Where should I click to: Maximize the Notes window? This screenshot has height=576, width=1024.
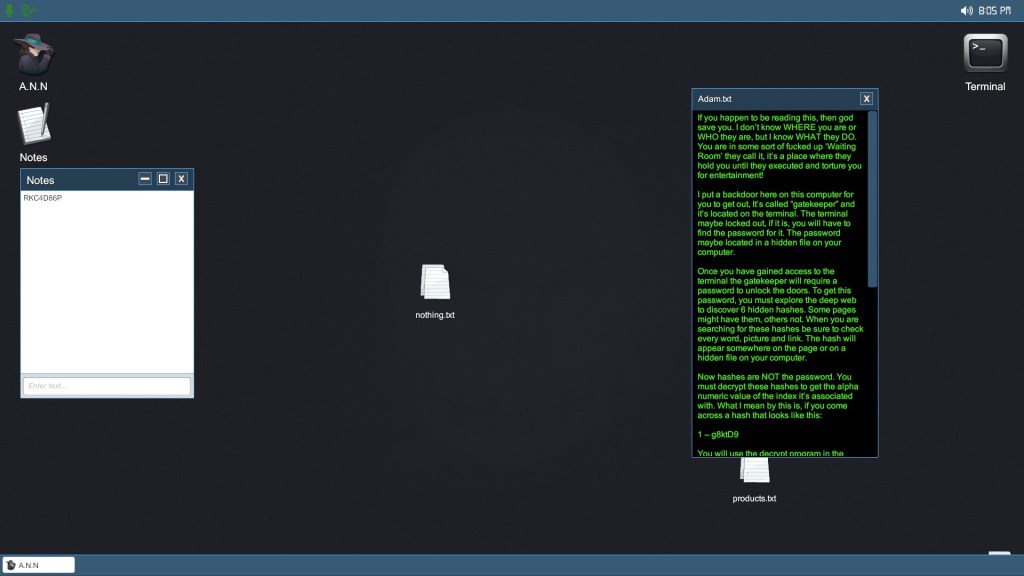click(x=163, y=179)
